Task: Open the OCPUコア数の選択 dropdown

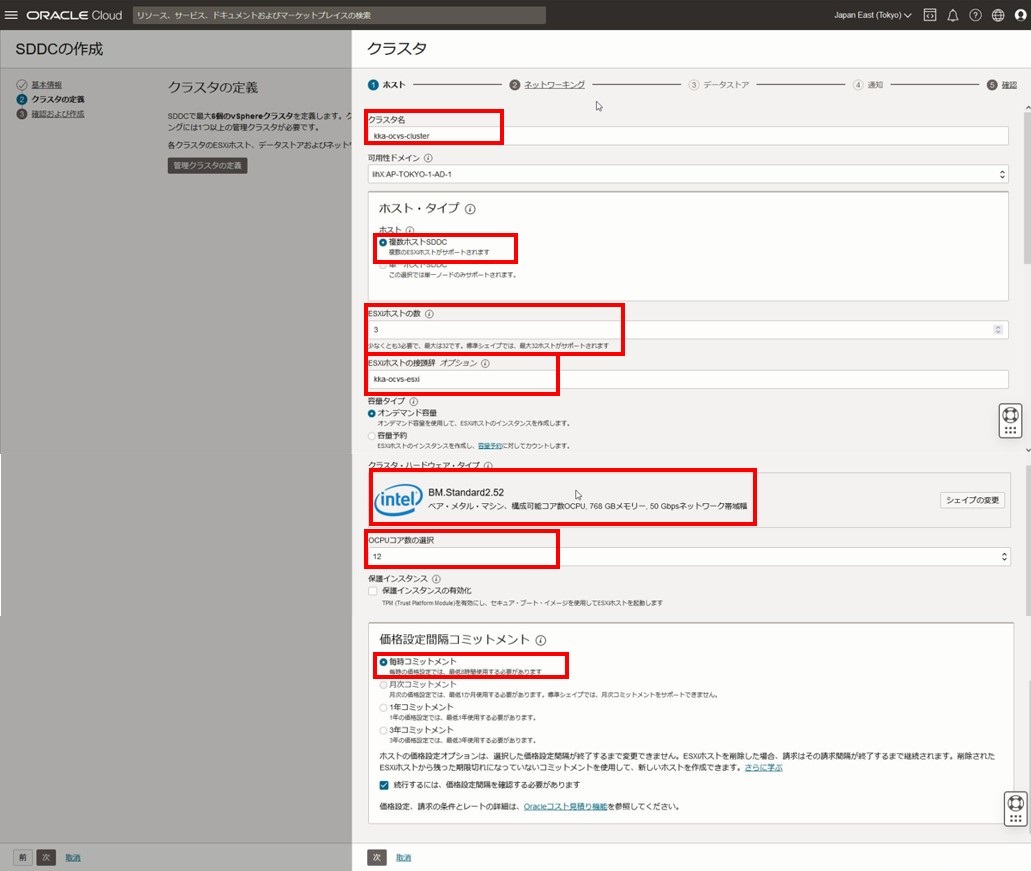Action: [x=688, y=557]
